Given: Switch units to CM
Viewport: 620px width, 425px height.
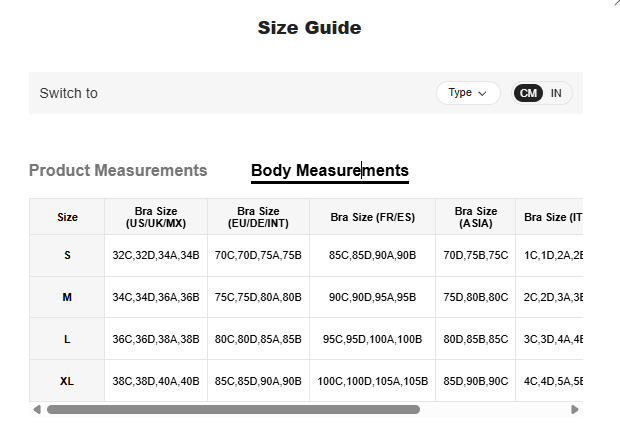Looking at the screenshot, I should click(528, 93).
